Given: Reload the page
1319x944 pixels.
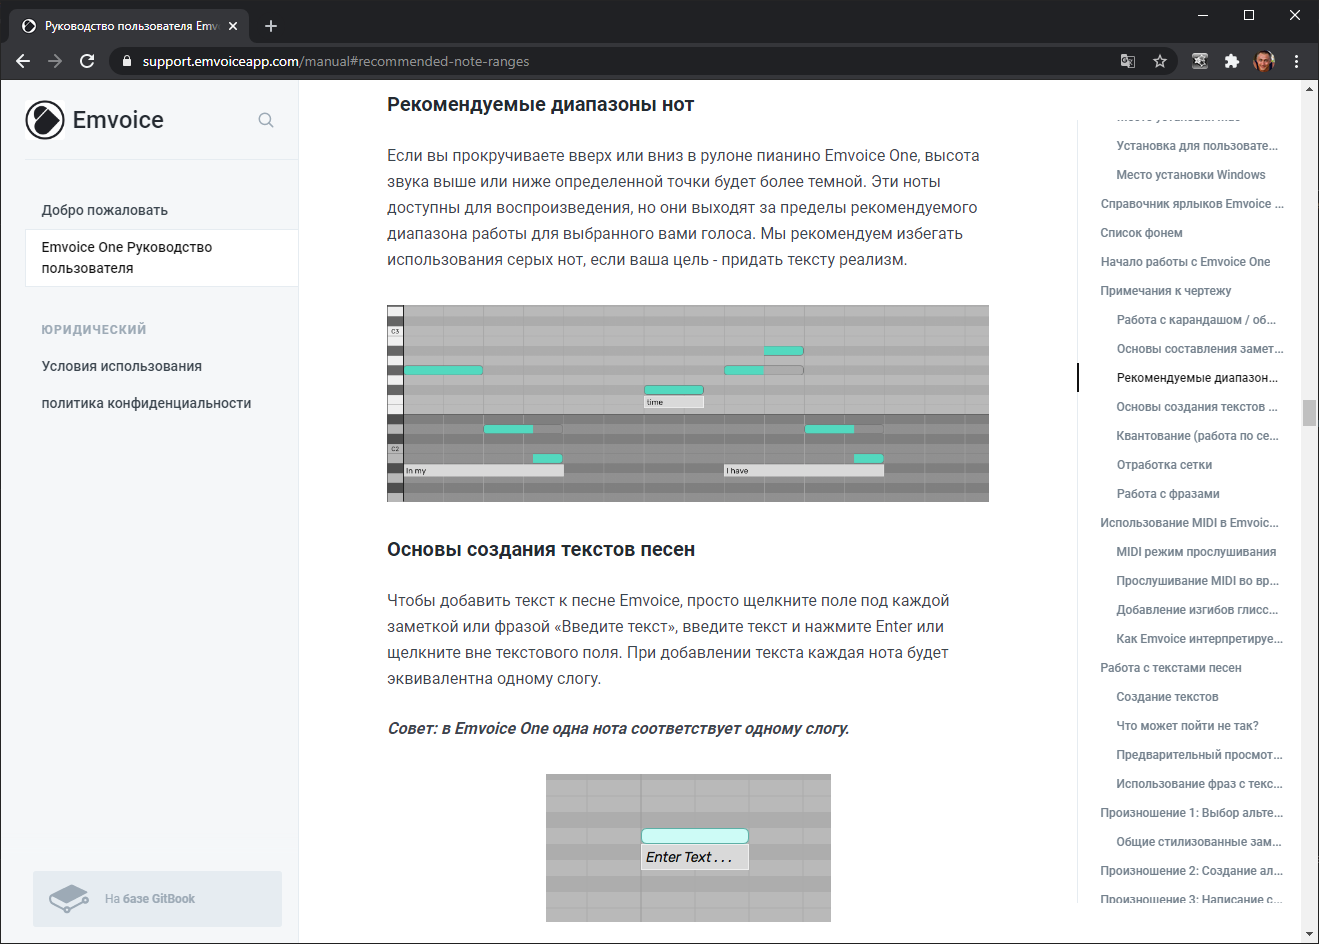Looking at the screenshot, I should 87,61.
